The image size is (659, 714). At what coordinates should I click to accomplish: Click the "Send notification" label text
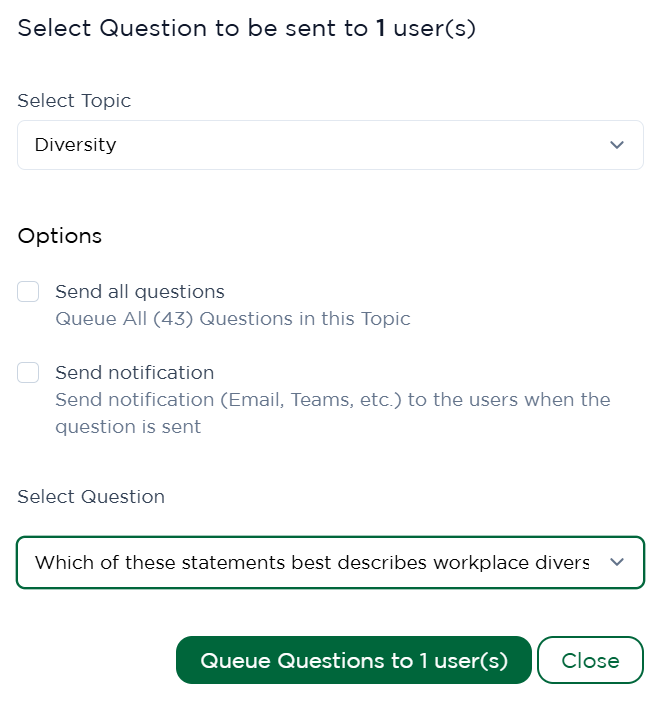135,373
